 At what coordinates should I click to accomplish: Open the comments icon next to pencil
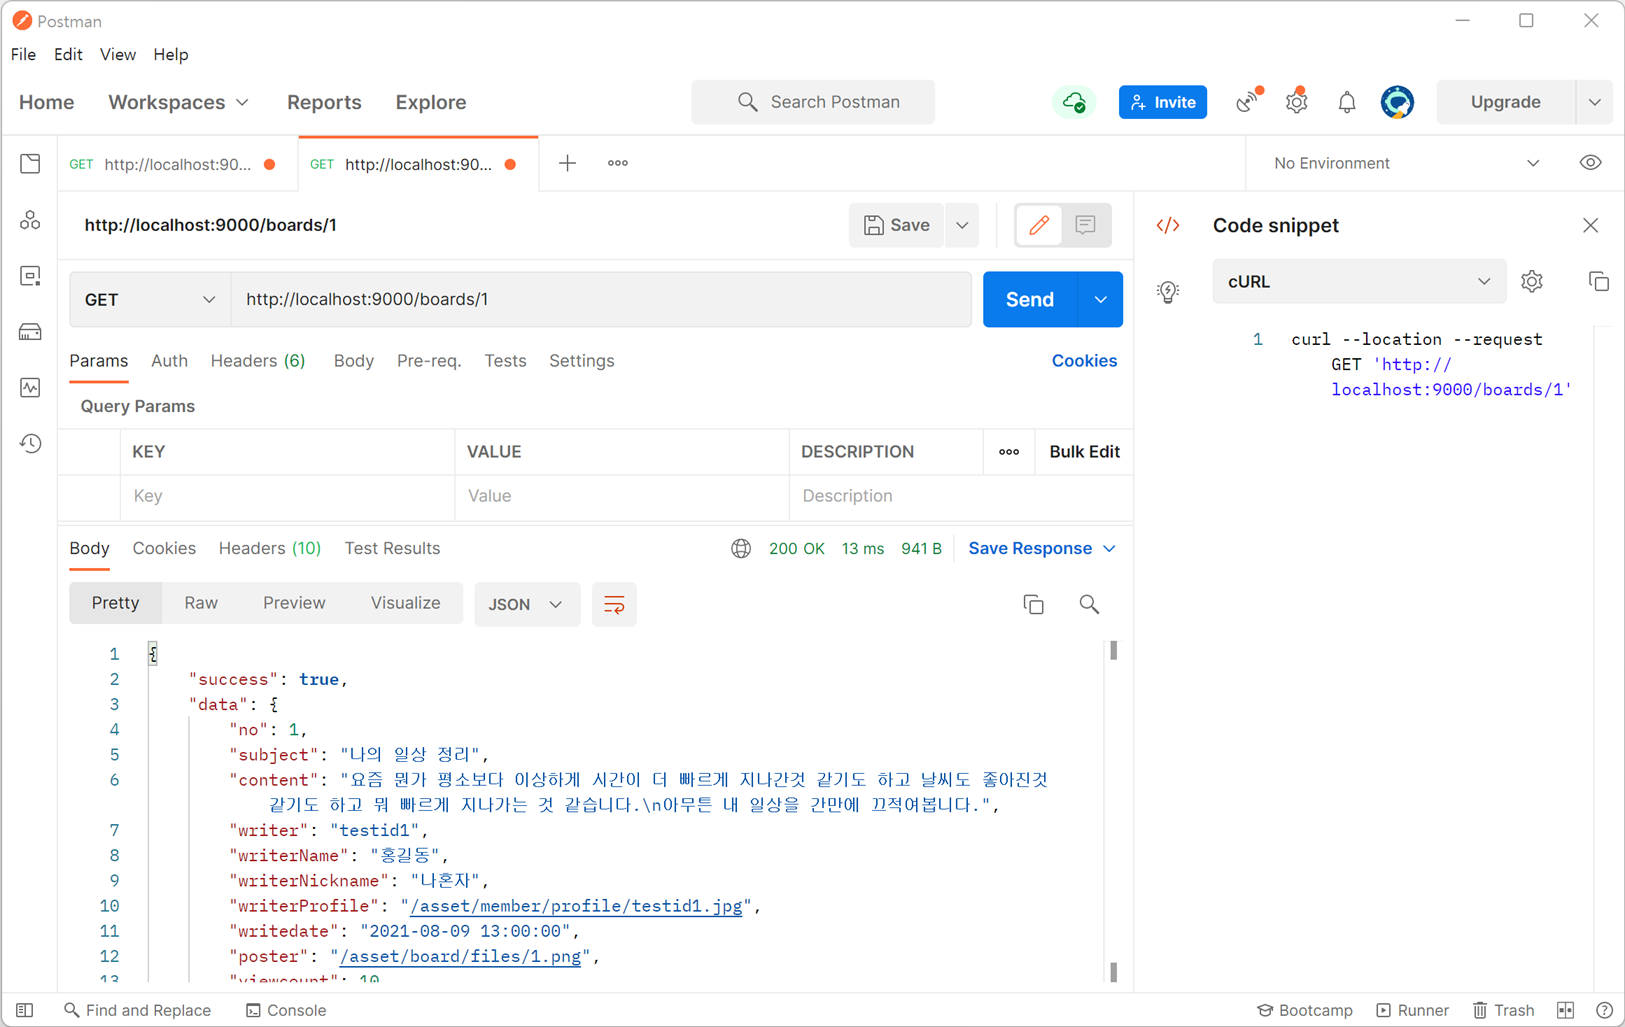[x=1085, y=225]
